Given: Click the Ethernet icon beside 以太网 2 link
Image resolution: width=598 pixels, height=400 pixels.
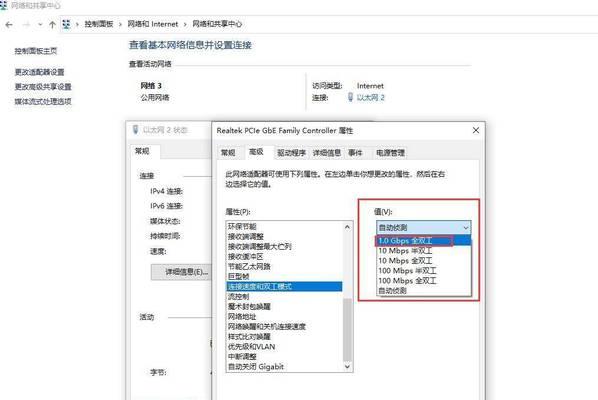Looking at the screenshot, I should pyautogui.click(x=350, y=97).
